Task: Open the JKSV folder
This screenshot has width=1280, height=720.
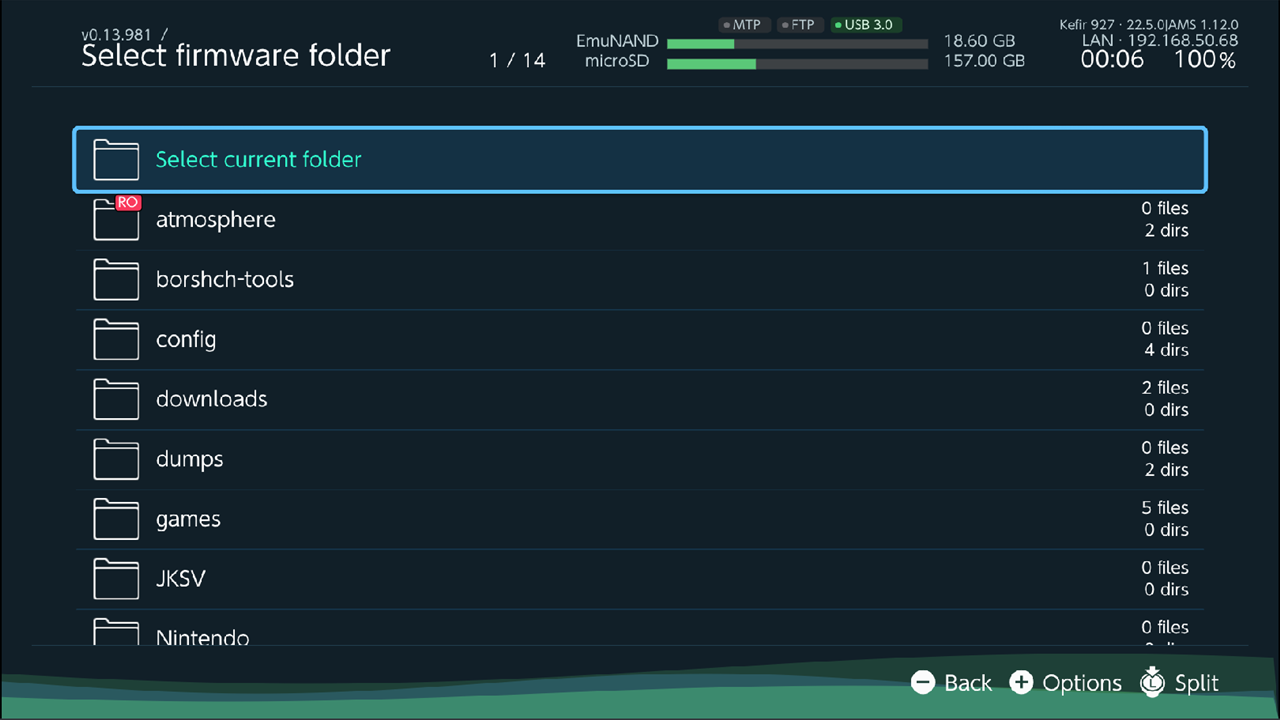Action: tap(640, 579)
